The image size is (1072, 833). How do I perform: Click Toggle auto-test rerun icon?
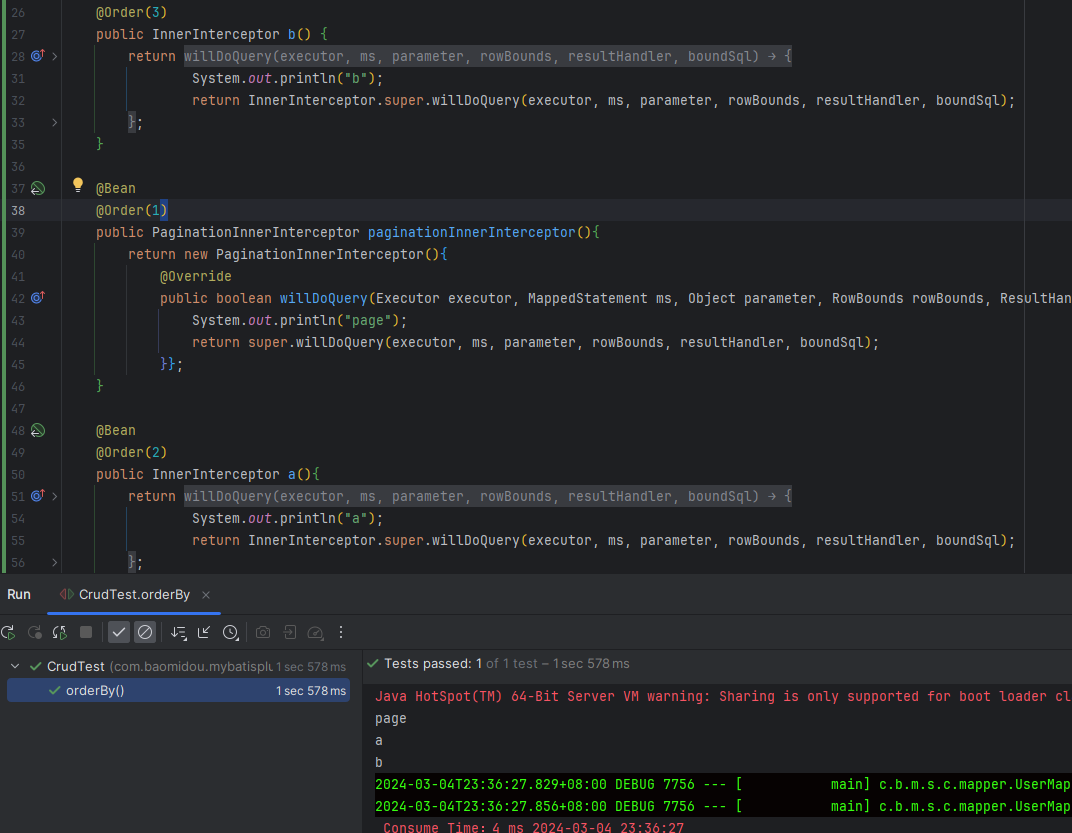[60, 632]
